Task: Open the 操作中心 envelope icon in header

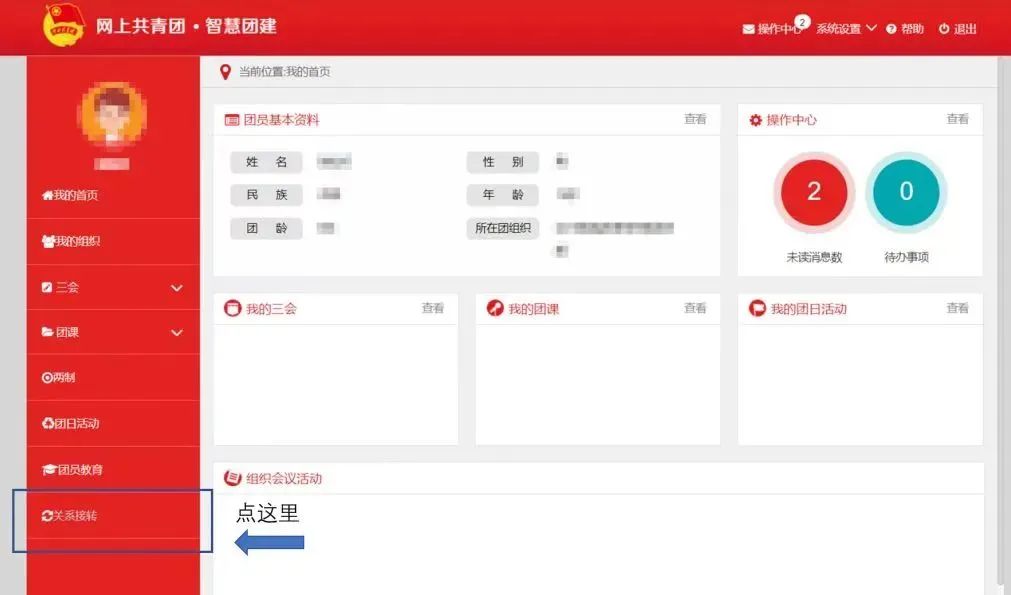Action: (x=748, y=29)
